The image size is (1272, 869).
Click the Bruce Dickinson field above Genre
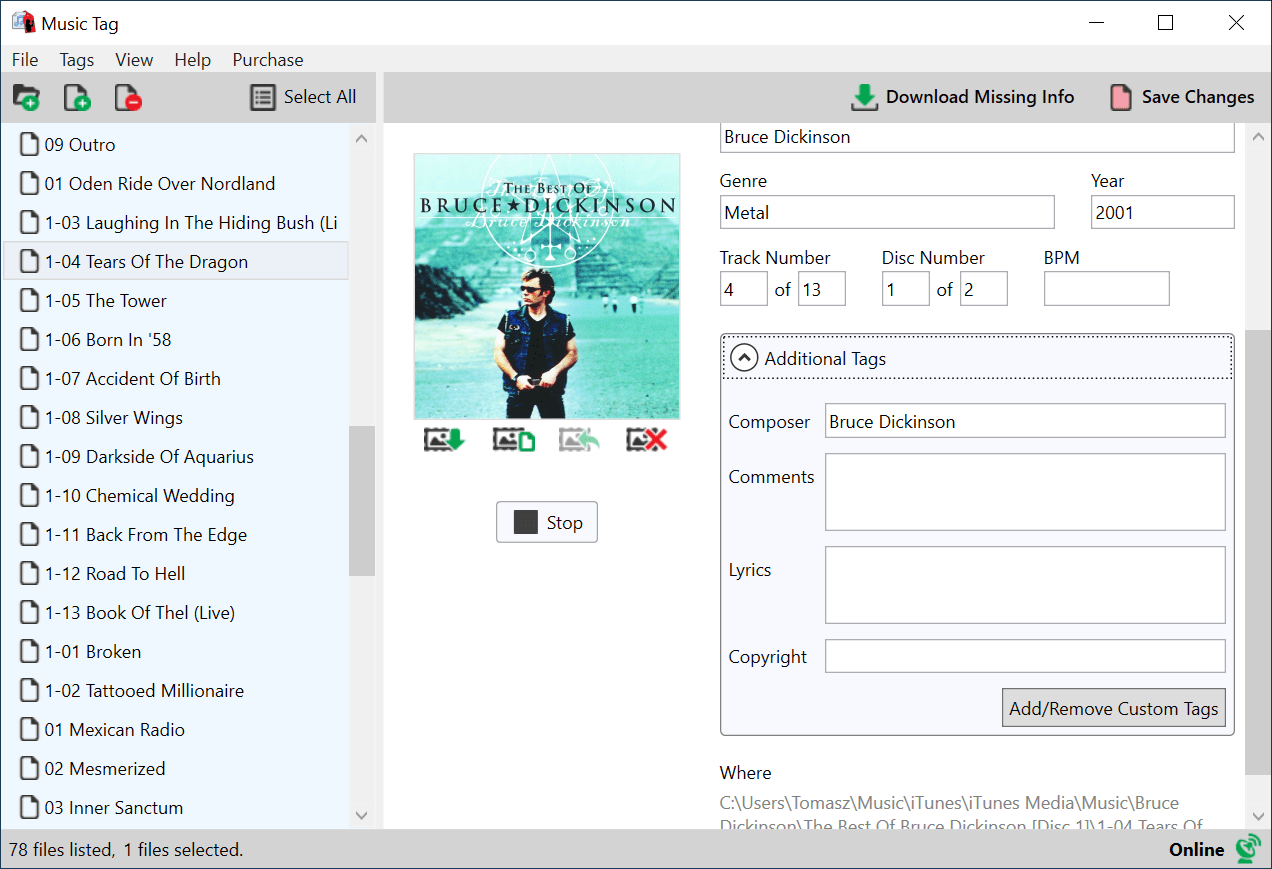977,137
